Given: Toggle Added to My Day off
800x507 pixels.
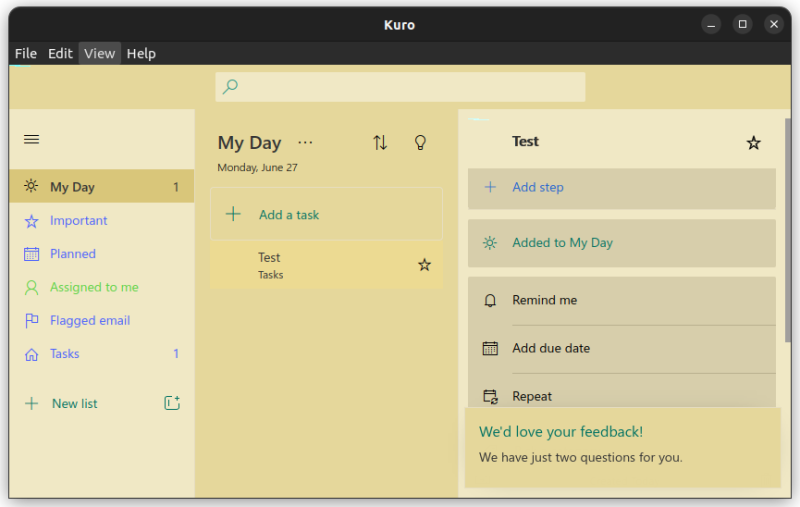Looking at the screenshot, I should [x=560, y=243].
